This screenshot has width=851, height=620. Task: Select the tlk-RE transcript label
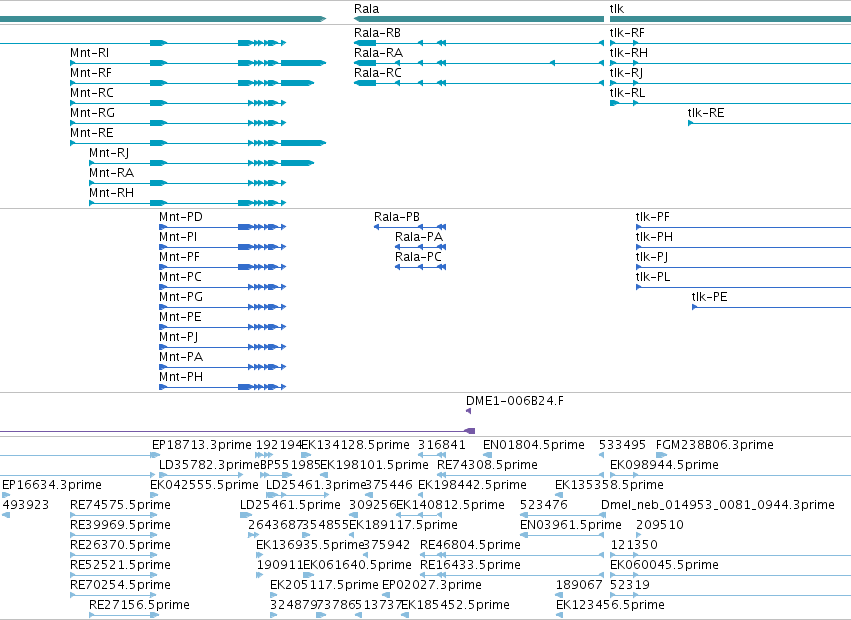706,113
